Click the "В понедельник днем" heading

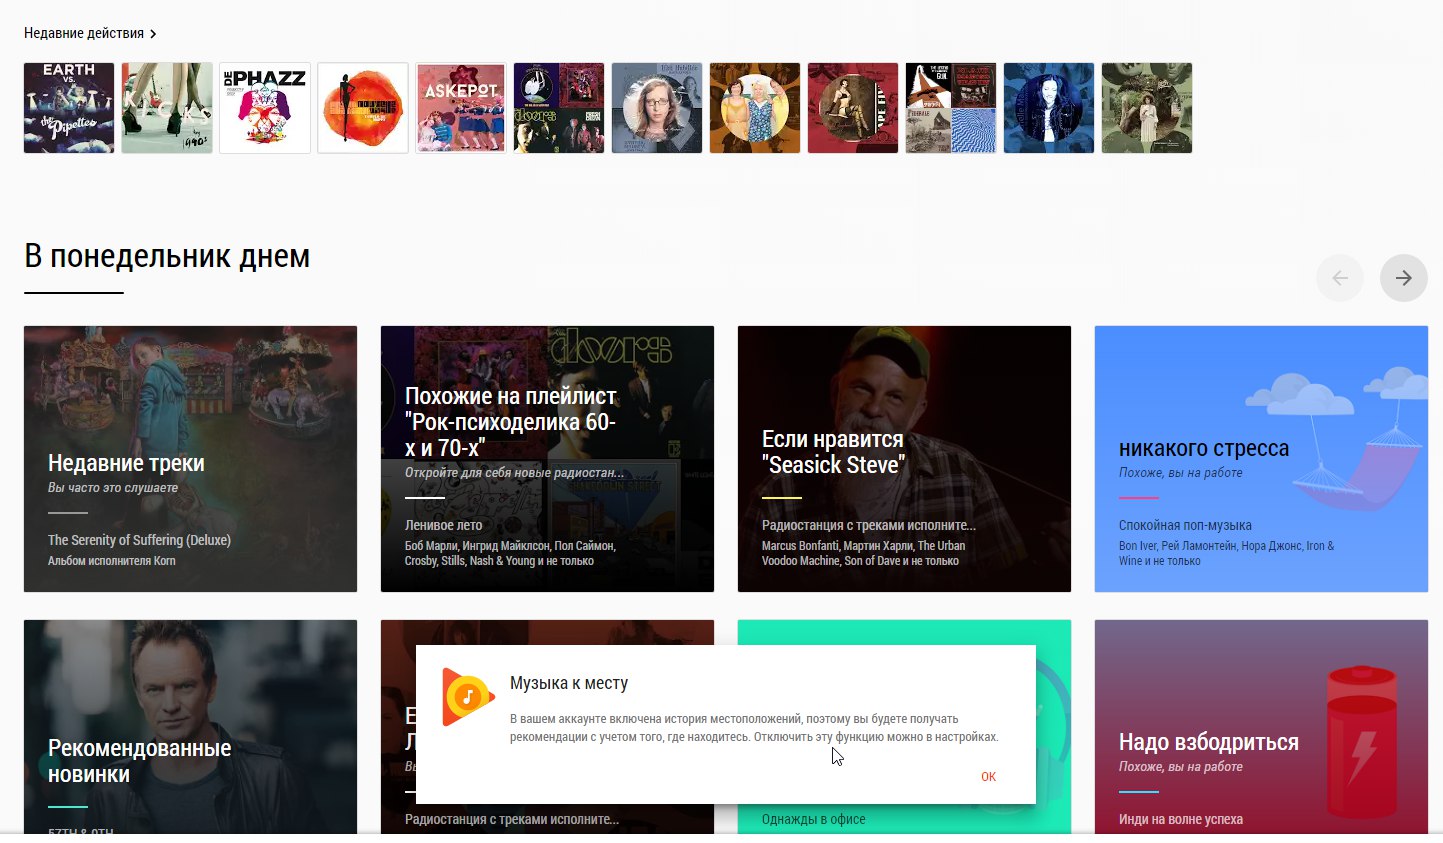point(167,256)
